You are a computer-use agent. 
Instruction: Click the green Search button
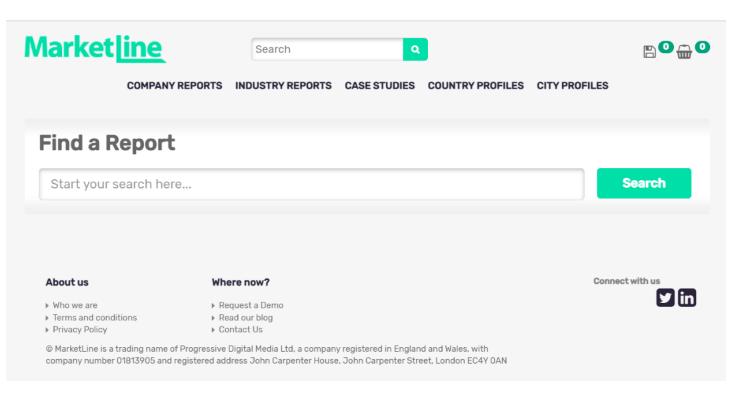[x=644, y=183]
